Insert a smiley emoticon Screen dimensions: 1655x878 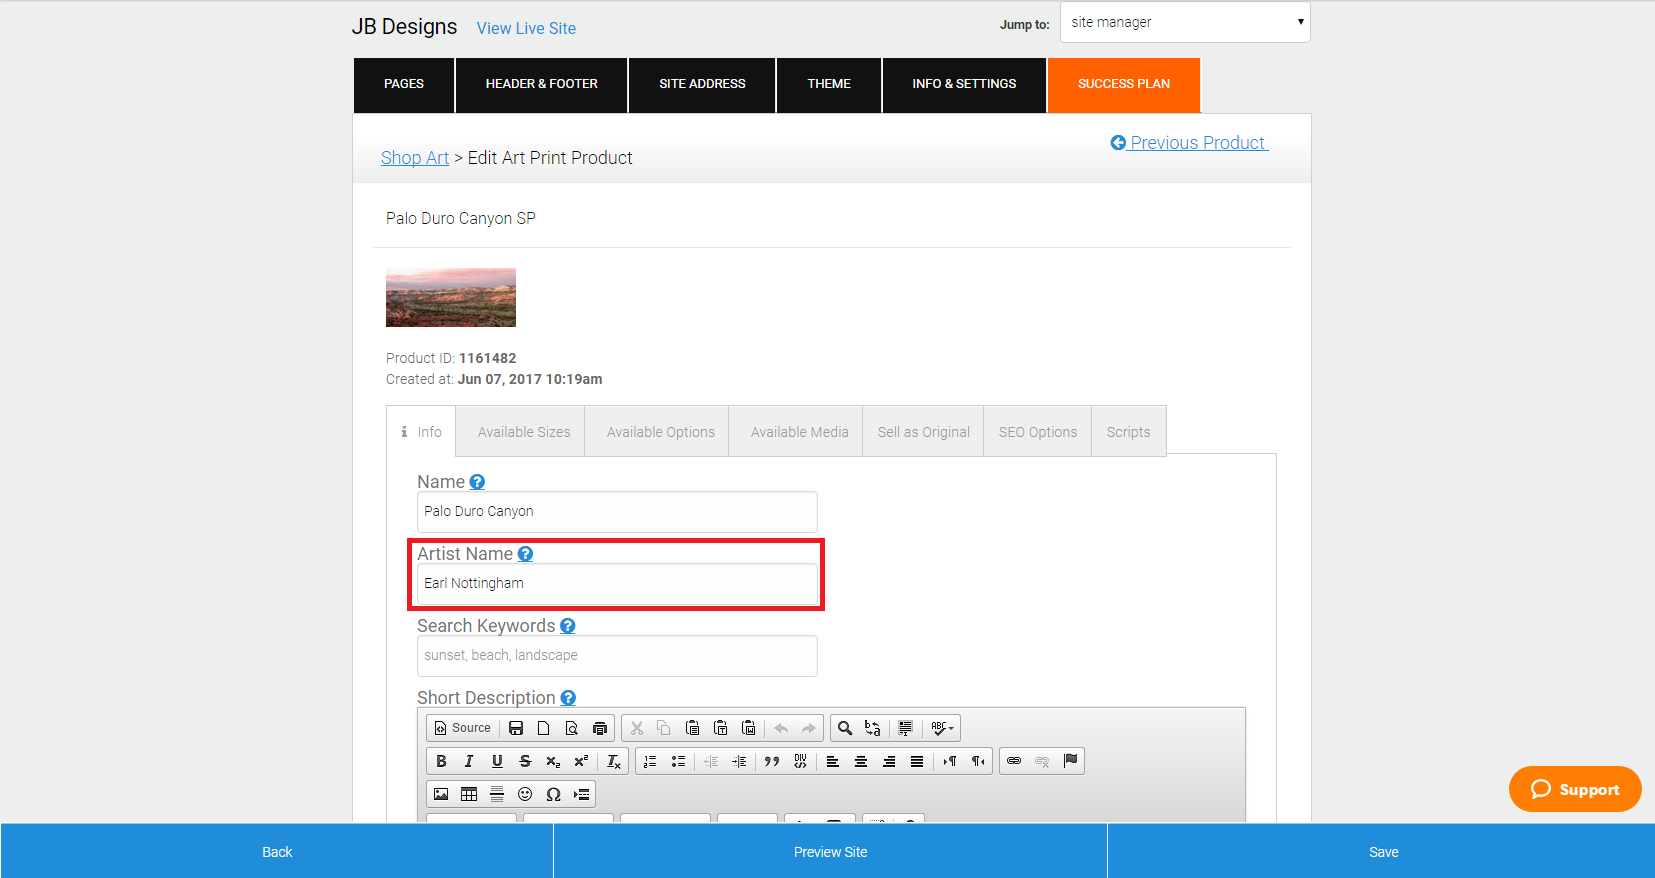click(x=525, y=794)
